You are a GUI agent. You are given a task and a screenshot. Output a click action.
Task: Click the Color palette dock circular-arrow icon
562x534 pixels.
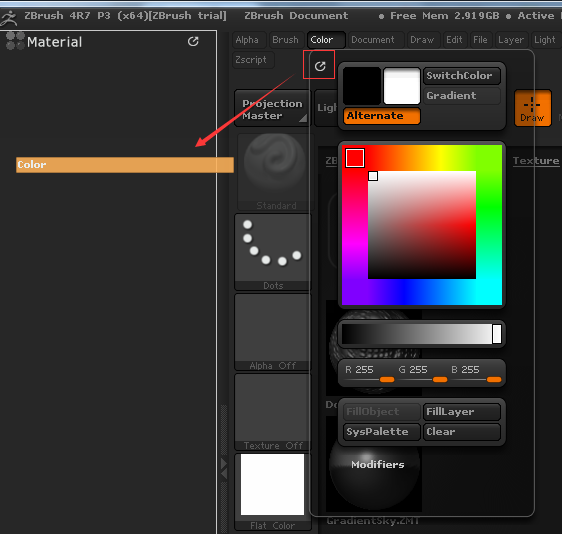320,66
